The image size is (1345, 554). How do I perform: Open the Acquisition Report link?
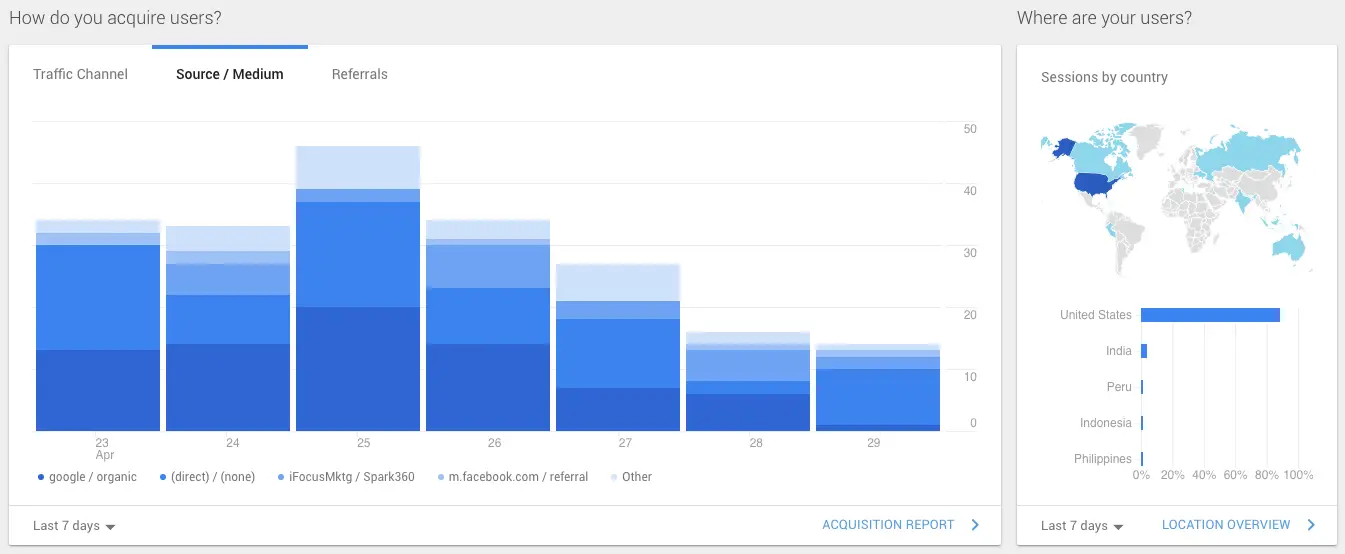click(x=888, y=525)
